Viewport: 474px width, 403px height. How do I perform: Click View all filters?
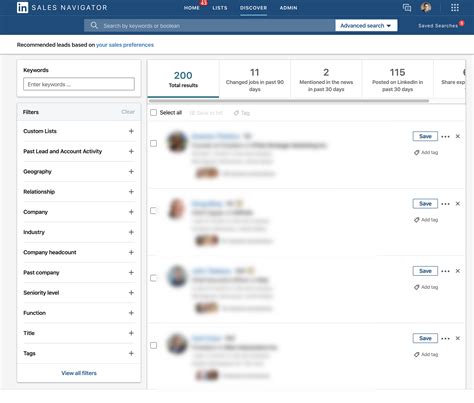pyautogui.click(x=79, y=373)
